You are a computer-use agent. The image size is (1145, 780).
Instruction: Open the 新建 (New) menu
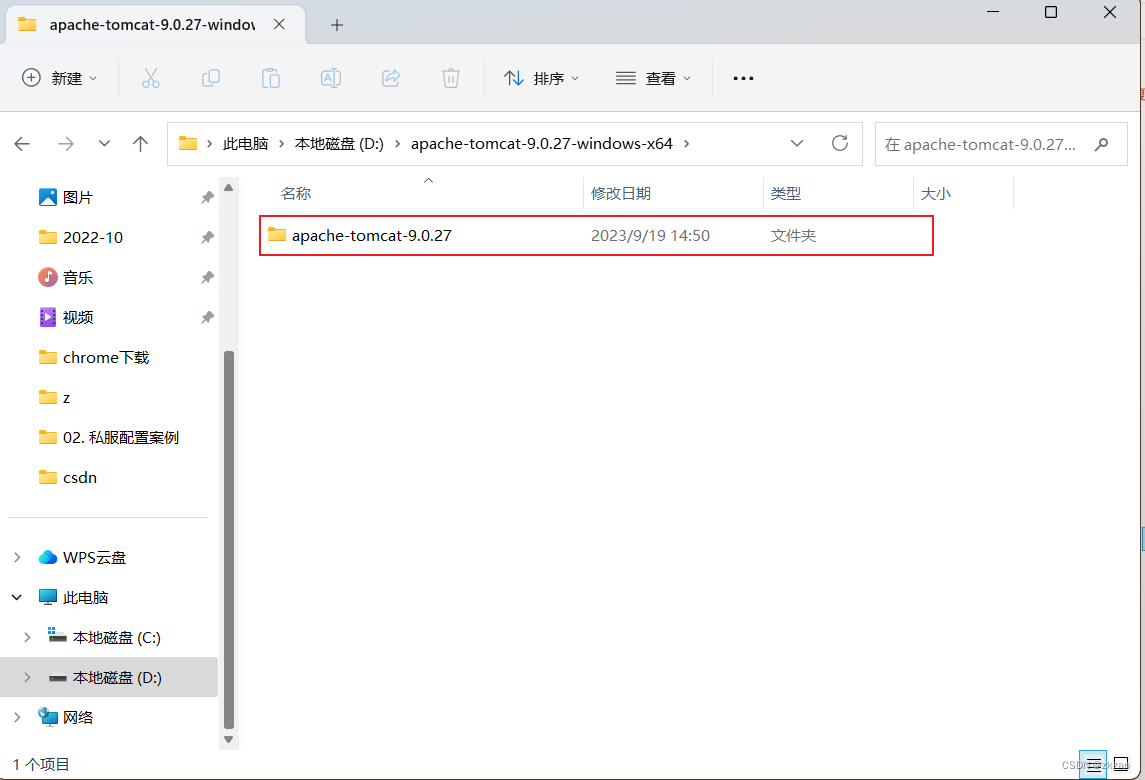[59, 78]
